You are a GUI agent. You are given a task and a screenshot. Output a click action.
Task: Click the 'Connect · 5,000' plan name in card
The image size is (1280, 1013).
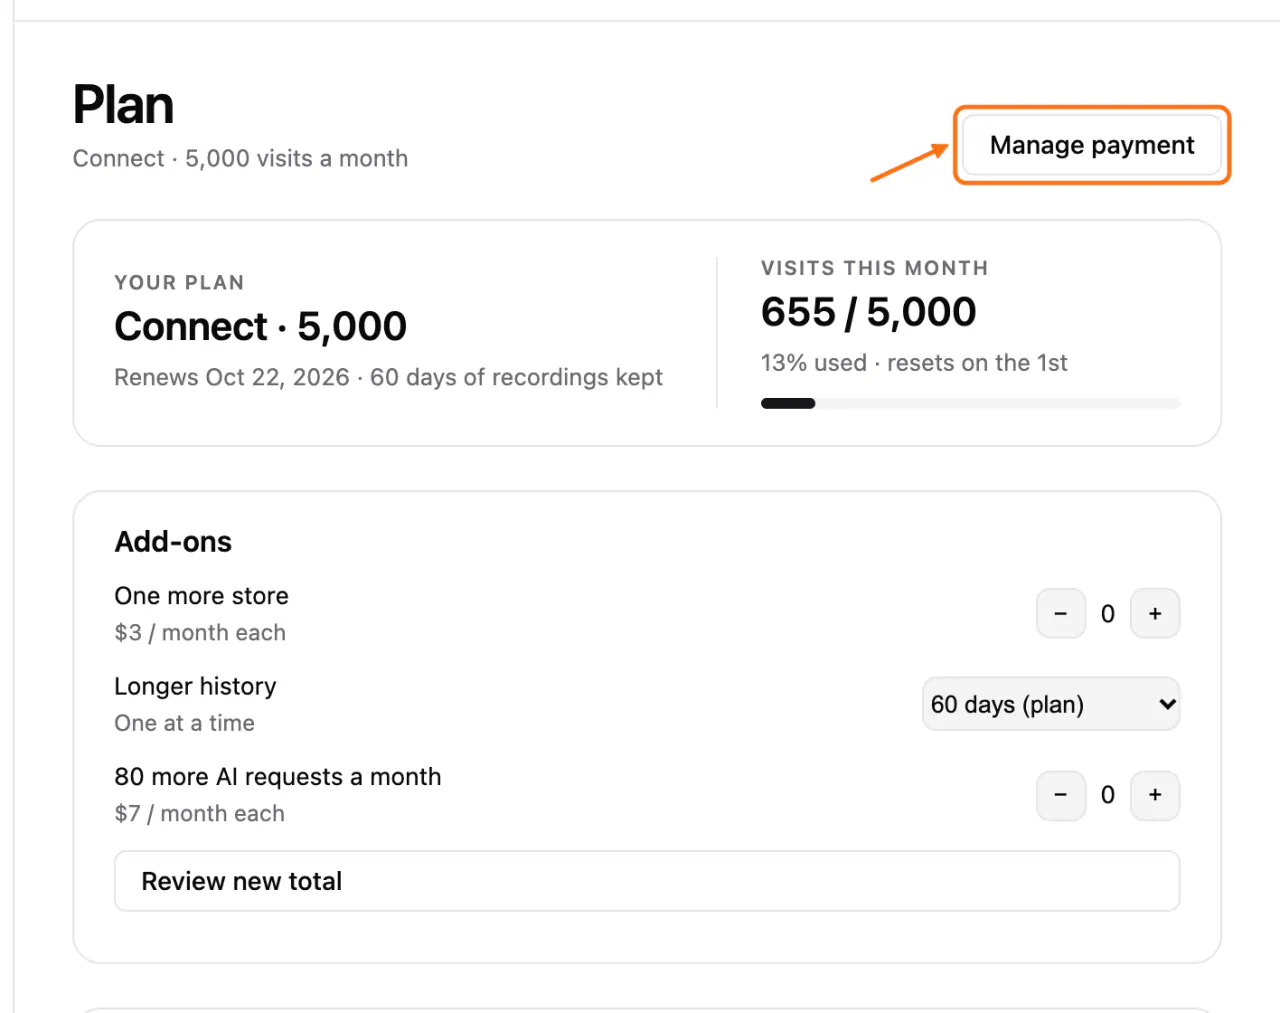261,326
